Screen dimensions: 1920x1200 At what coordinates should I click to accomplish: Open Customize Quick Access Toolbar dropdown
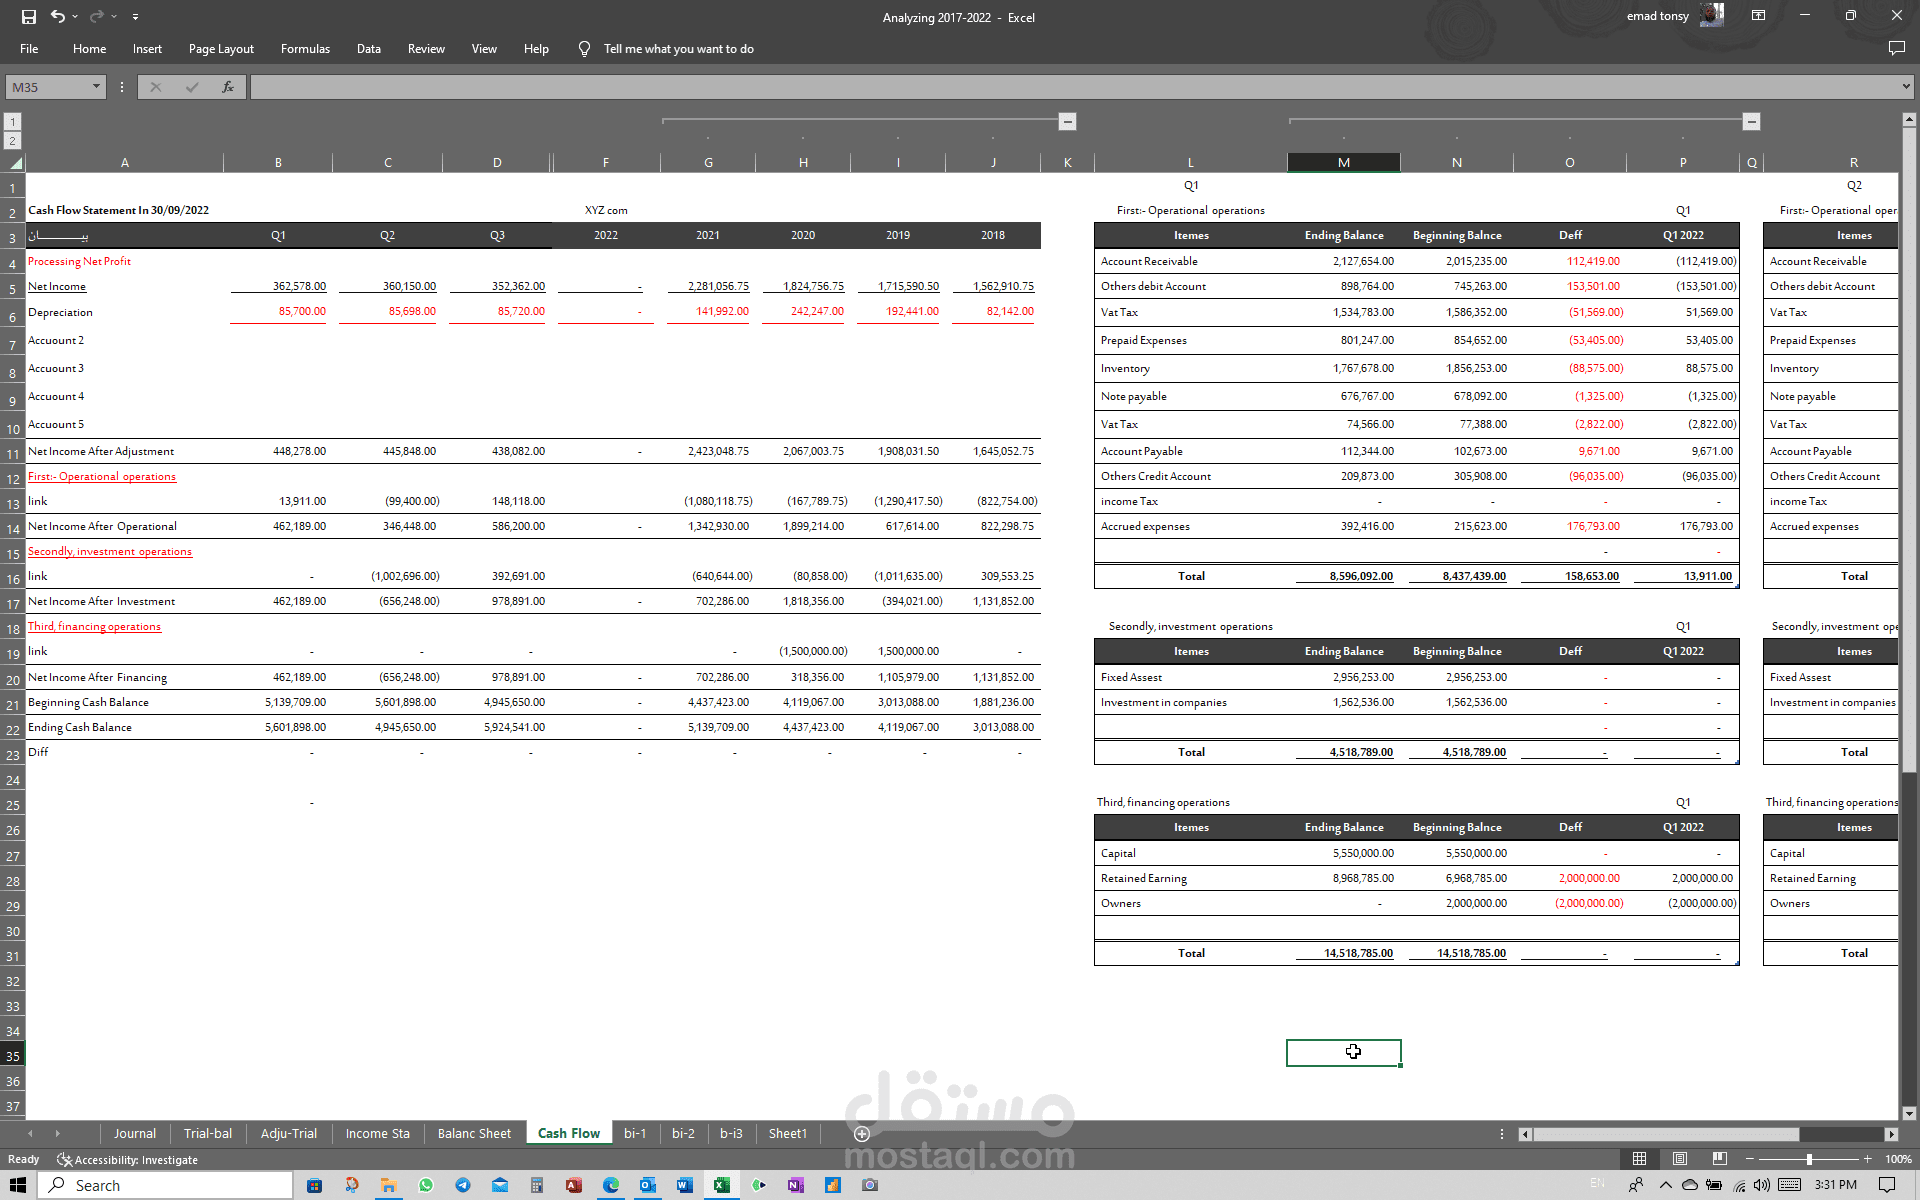[x=135, y=17]
